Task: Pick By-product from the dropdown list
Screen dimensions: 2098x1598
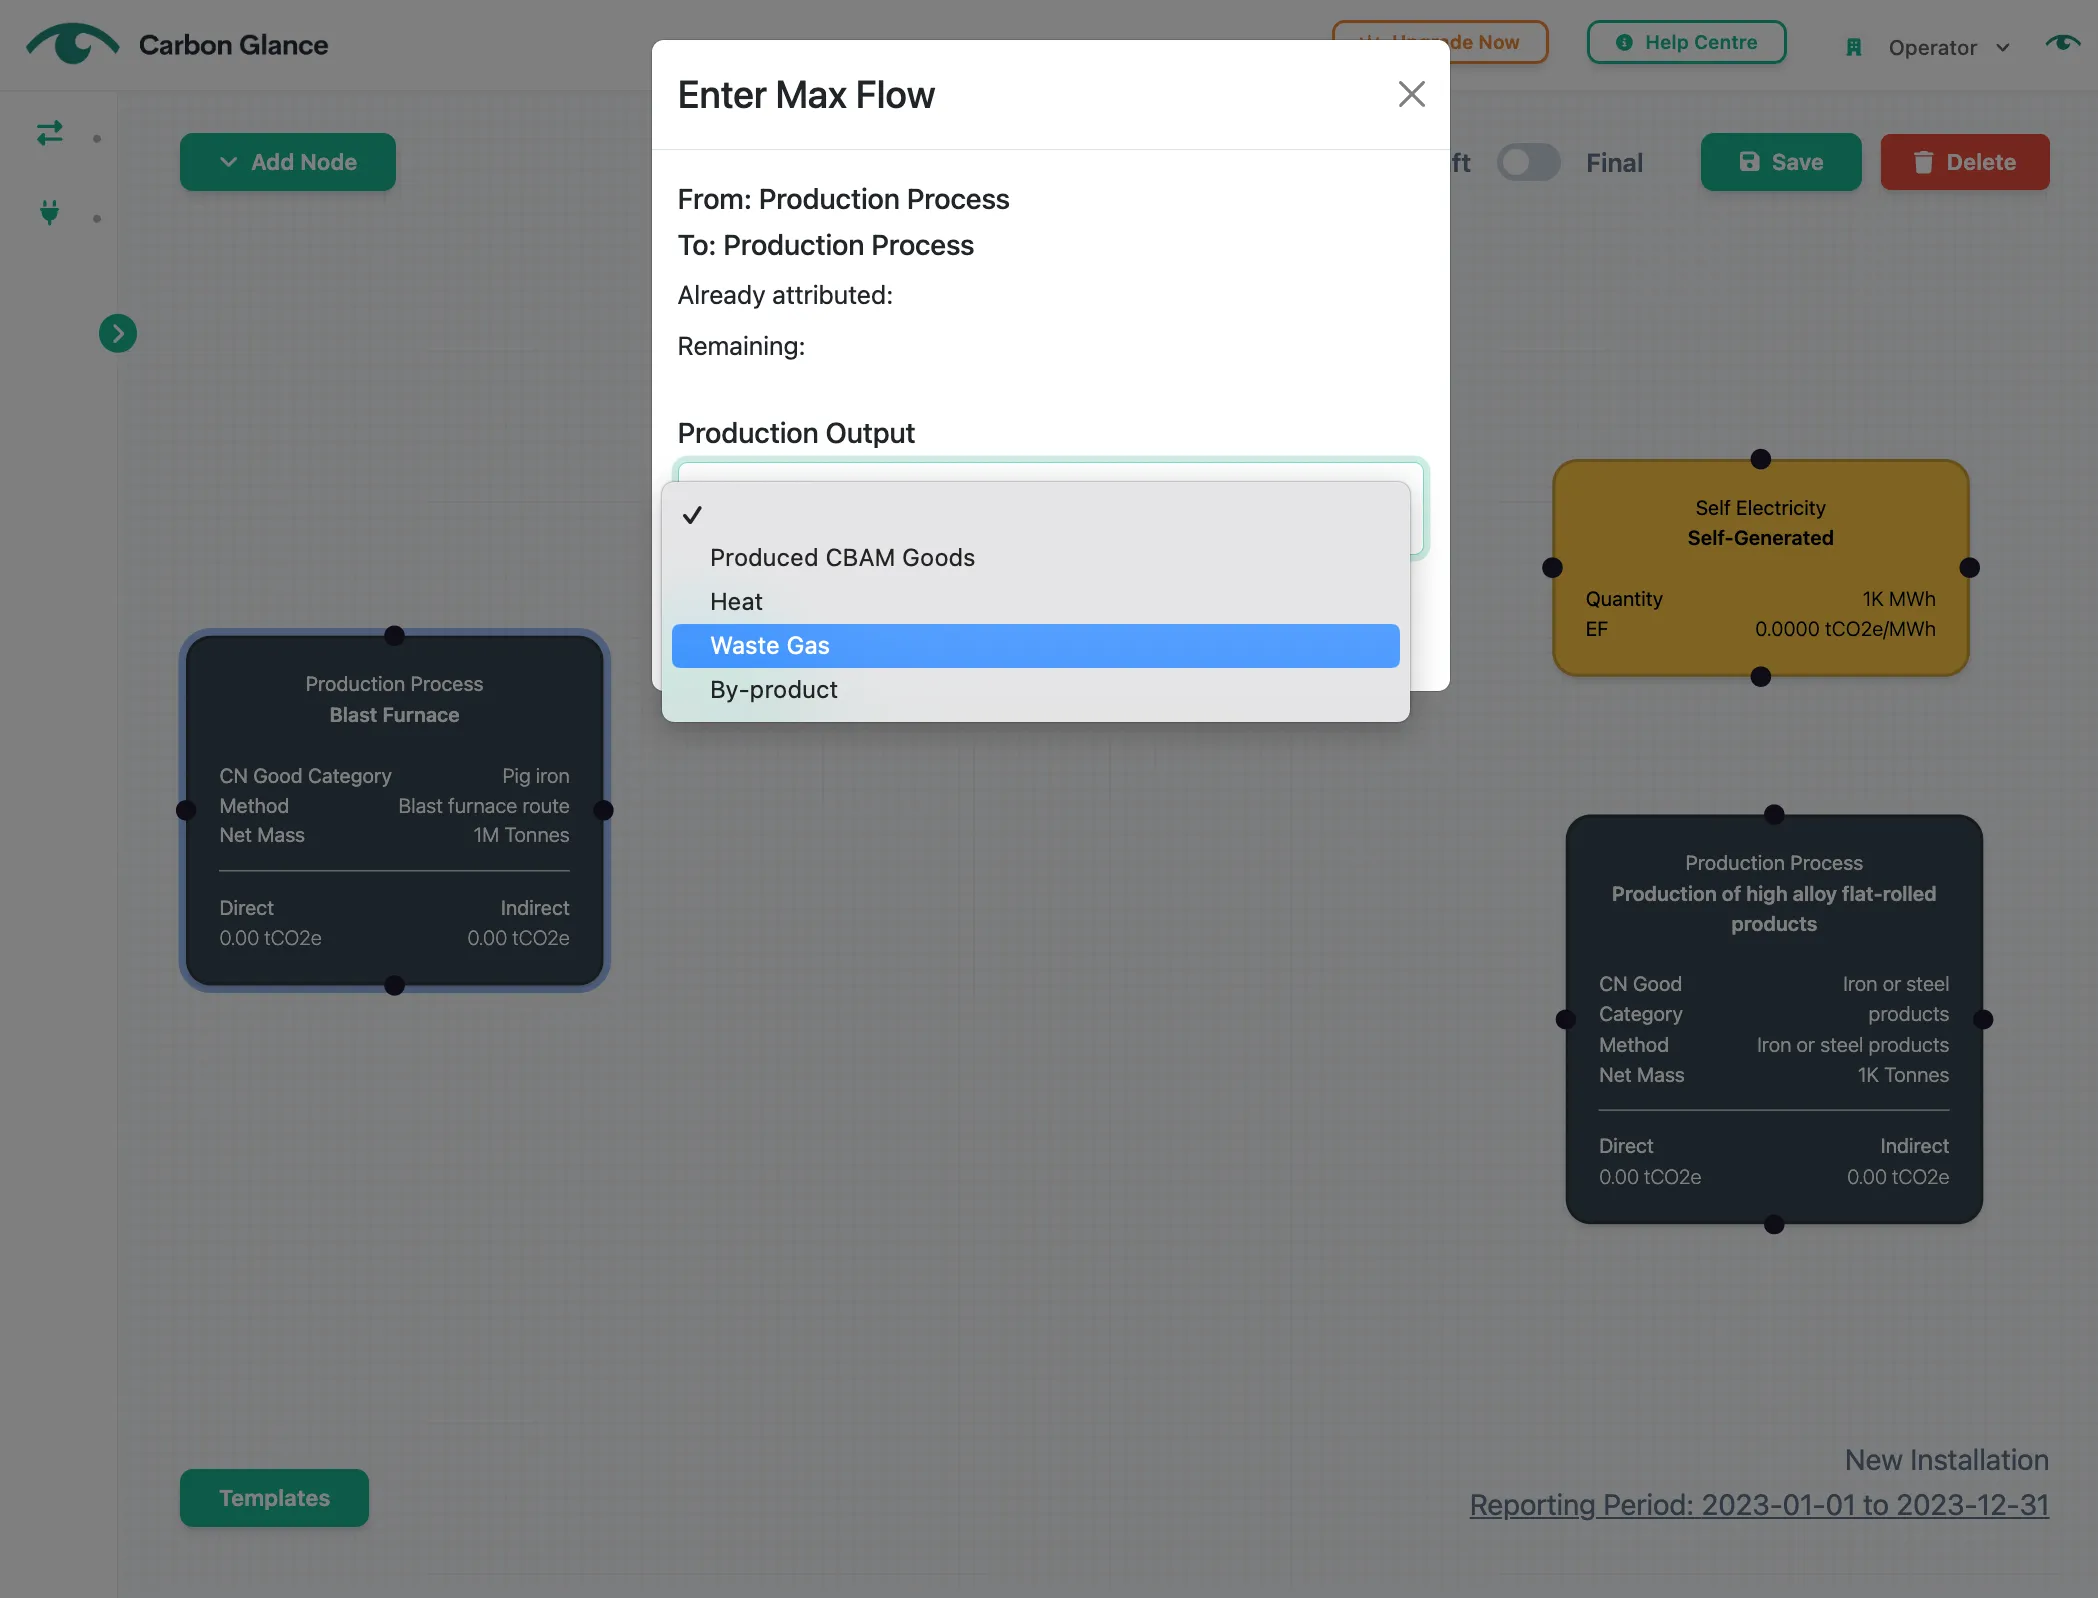Action: [x=1035, y=690]
